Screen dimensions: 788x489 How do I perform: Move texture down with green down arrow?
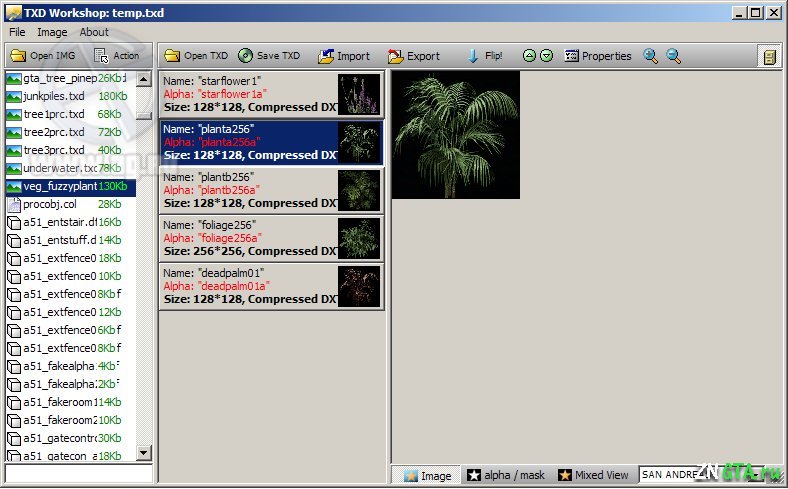pyautogui.click(x=547, y=56)
